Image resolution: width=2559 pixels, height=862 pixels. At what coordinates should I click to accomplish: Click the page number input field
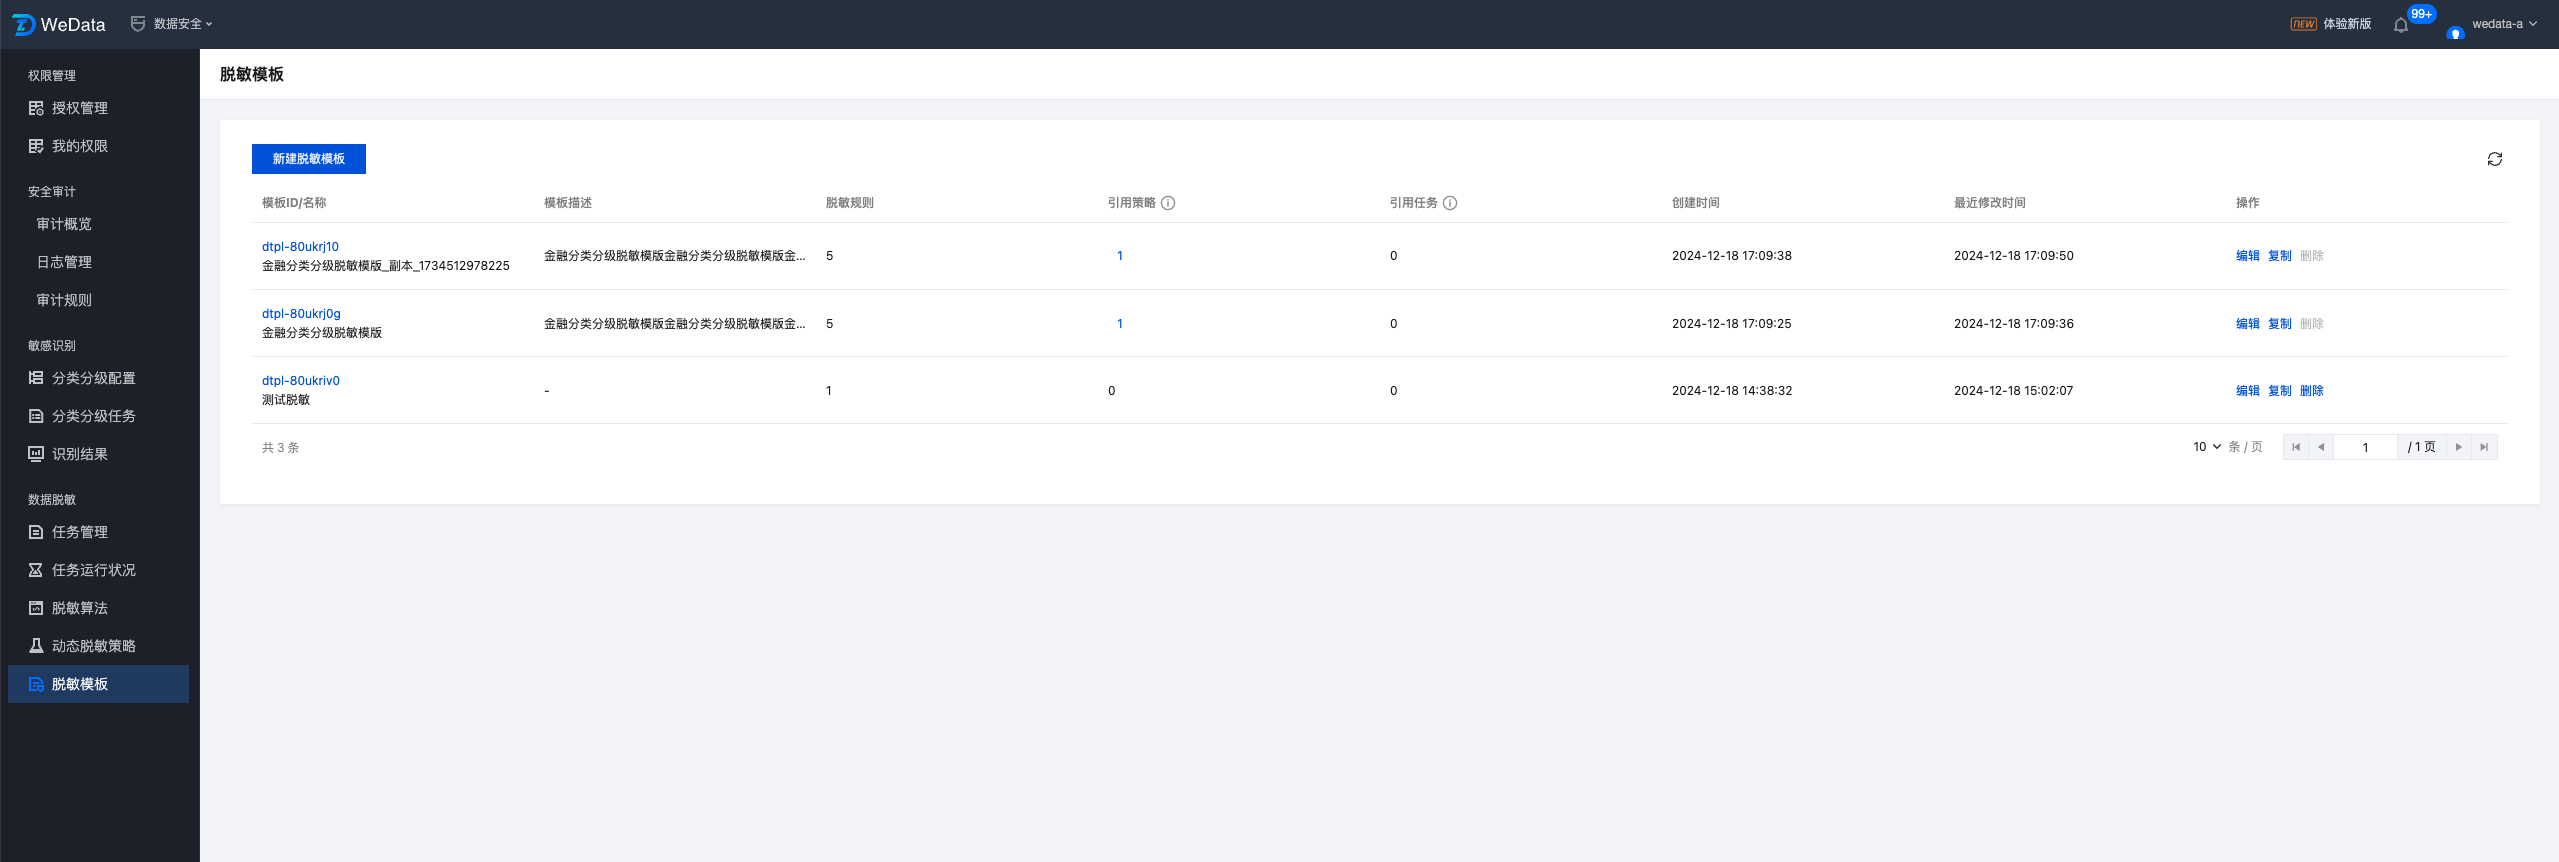[2365, 447]
